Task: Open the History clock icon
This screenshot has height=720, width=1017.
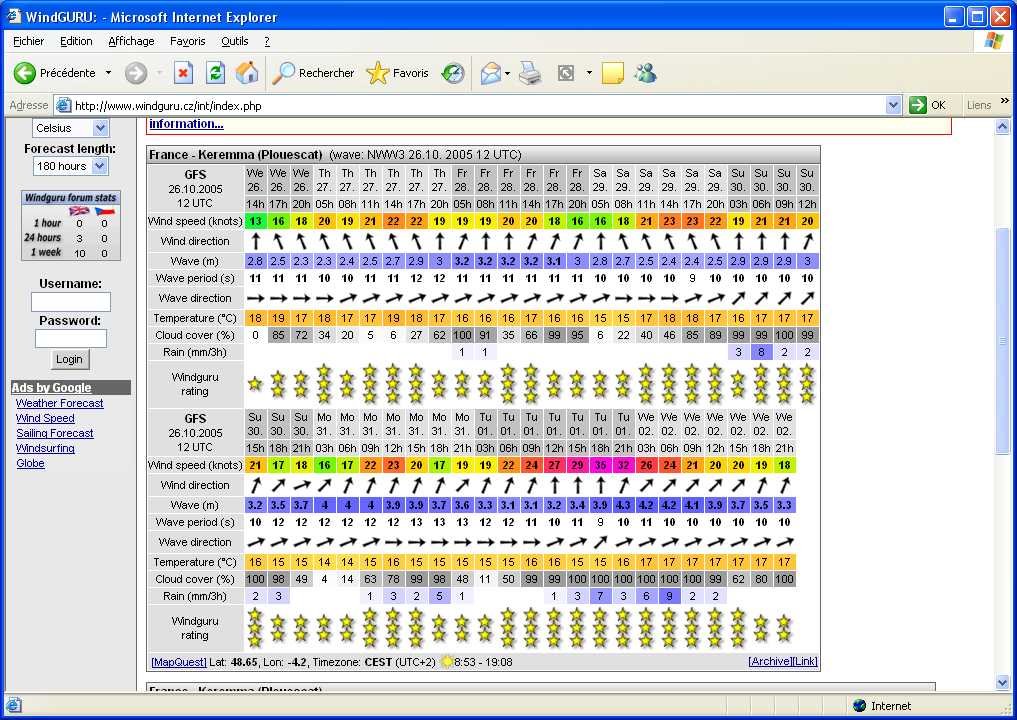Action: pyautogui.click(x=453, y=73)
